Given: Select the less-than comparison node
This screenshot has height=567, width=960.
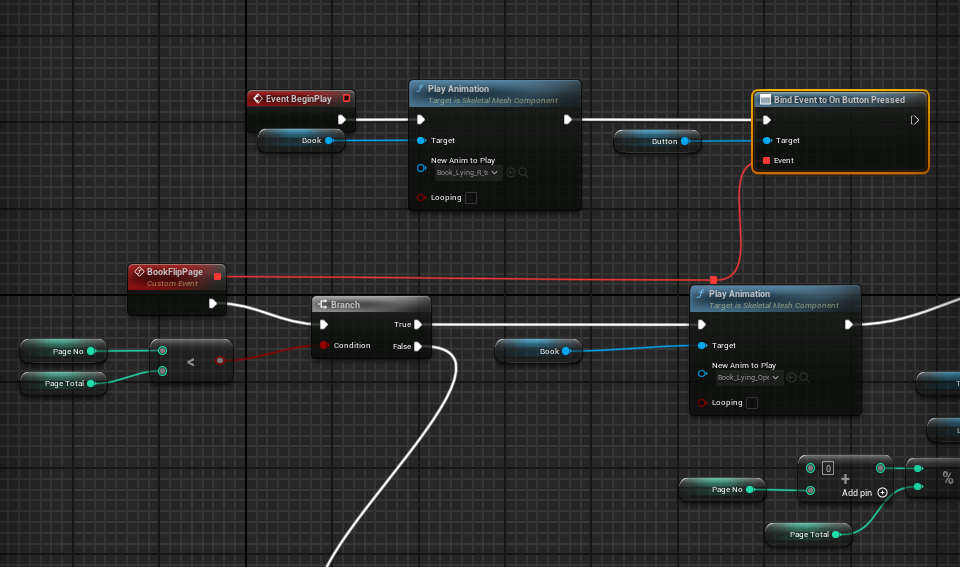Looking at the screenshot, I should coord(192,361).
